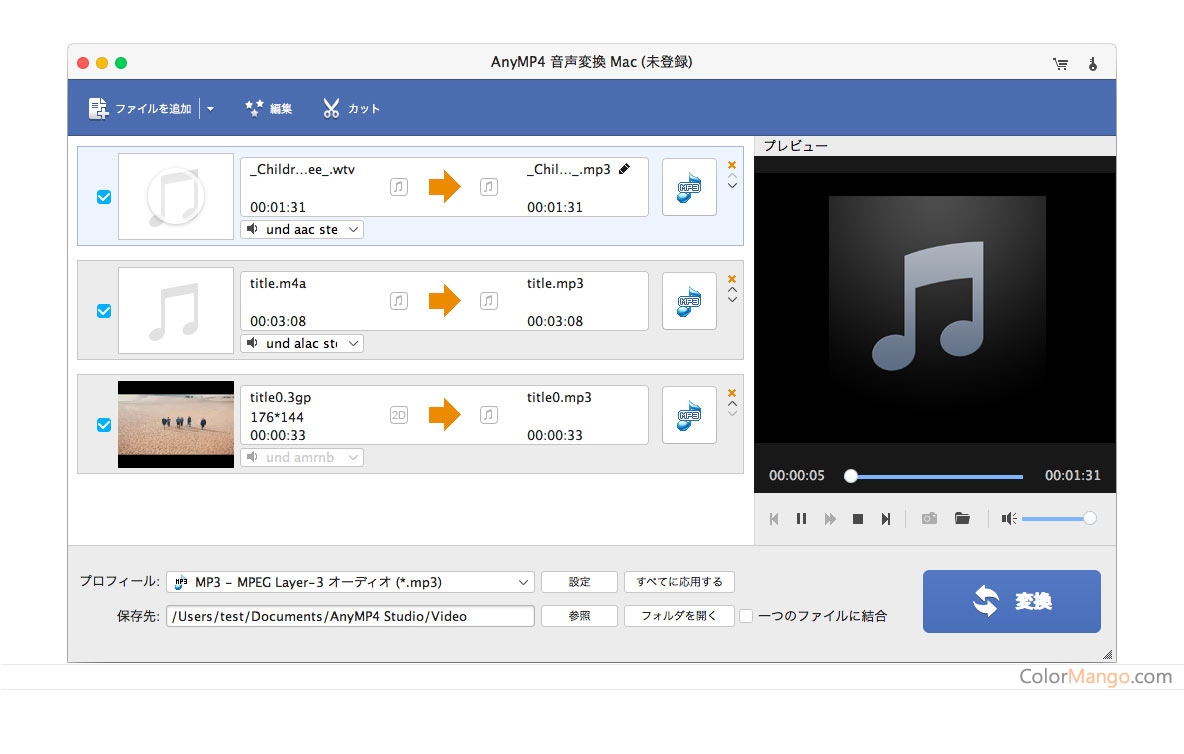Open the snapshot folder icon in preview
This screenshot has width=1184, height=754.
click(x=962, y=518)
